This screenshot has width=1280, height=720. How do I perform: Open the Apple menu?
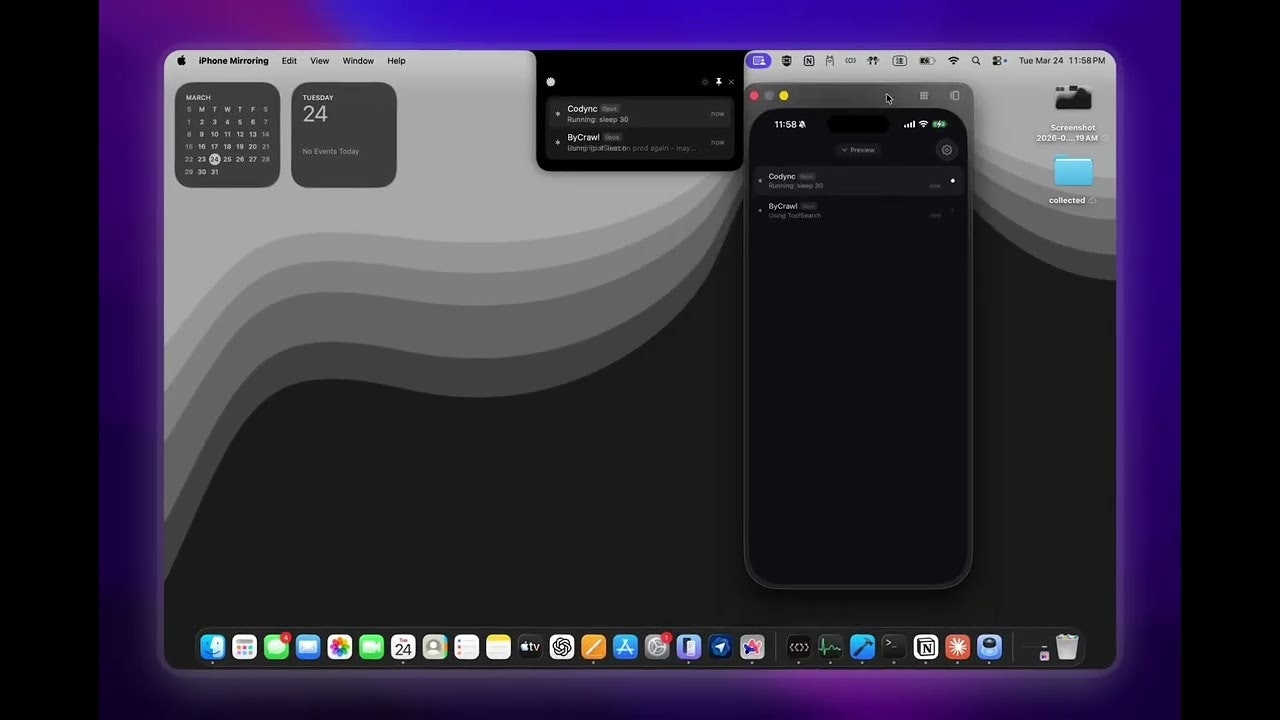[182, 61]
